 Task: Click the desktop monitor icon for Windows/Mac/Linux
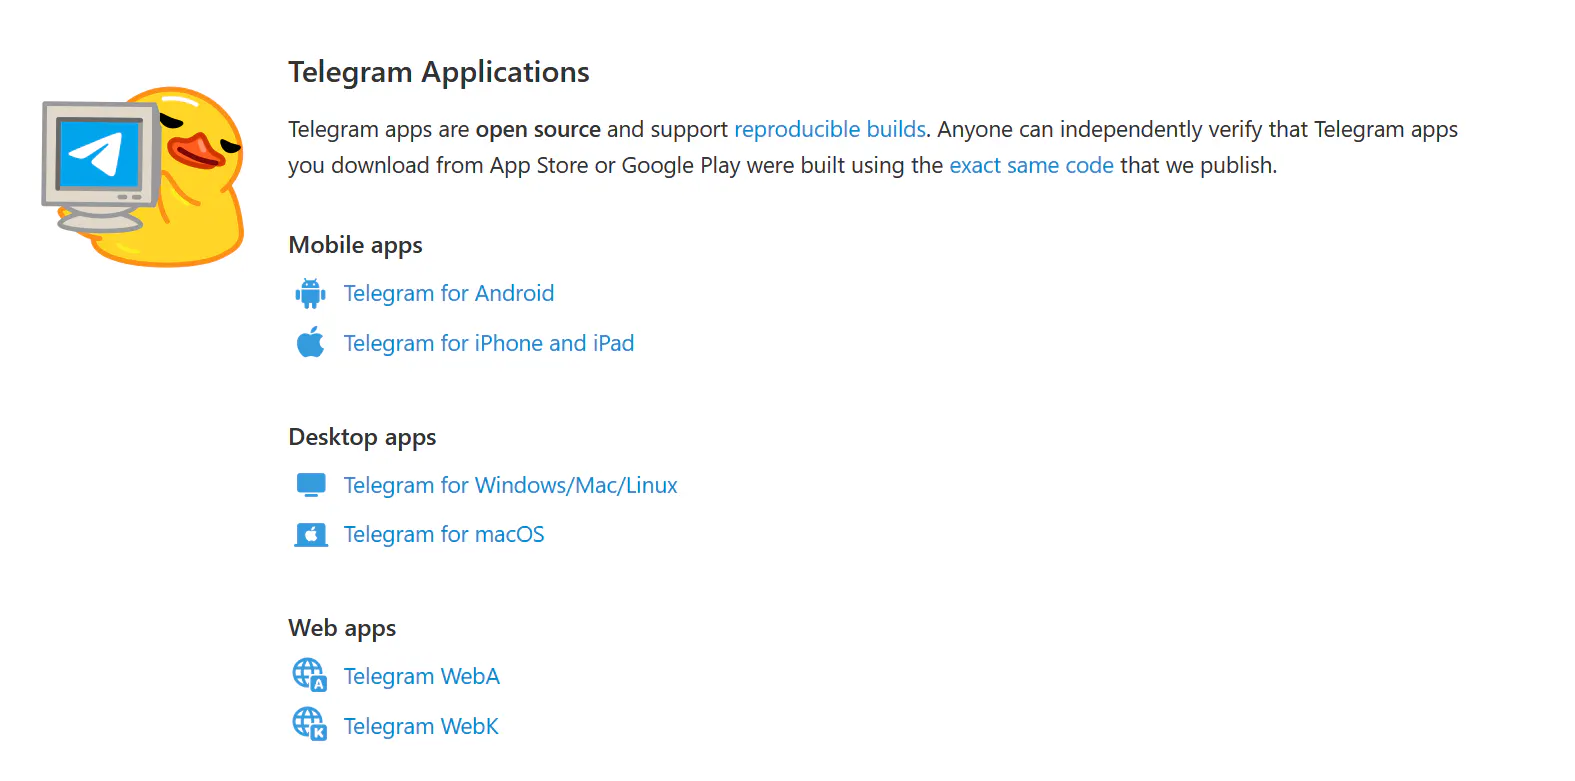click(x=311, y=485)
